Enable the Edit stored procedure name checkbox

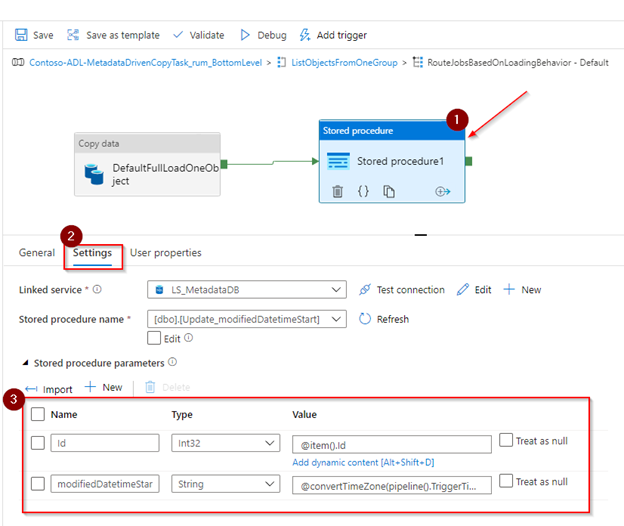click(x=154, y=338)
